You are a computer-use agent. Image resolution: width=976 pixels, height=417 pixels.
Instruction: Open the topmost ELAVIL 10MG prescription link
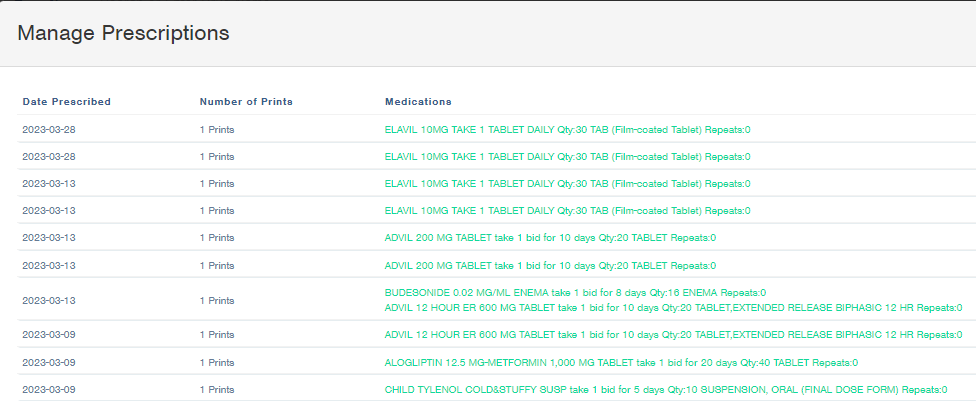[x=567, y=129]
